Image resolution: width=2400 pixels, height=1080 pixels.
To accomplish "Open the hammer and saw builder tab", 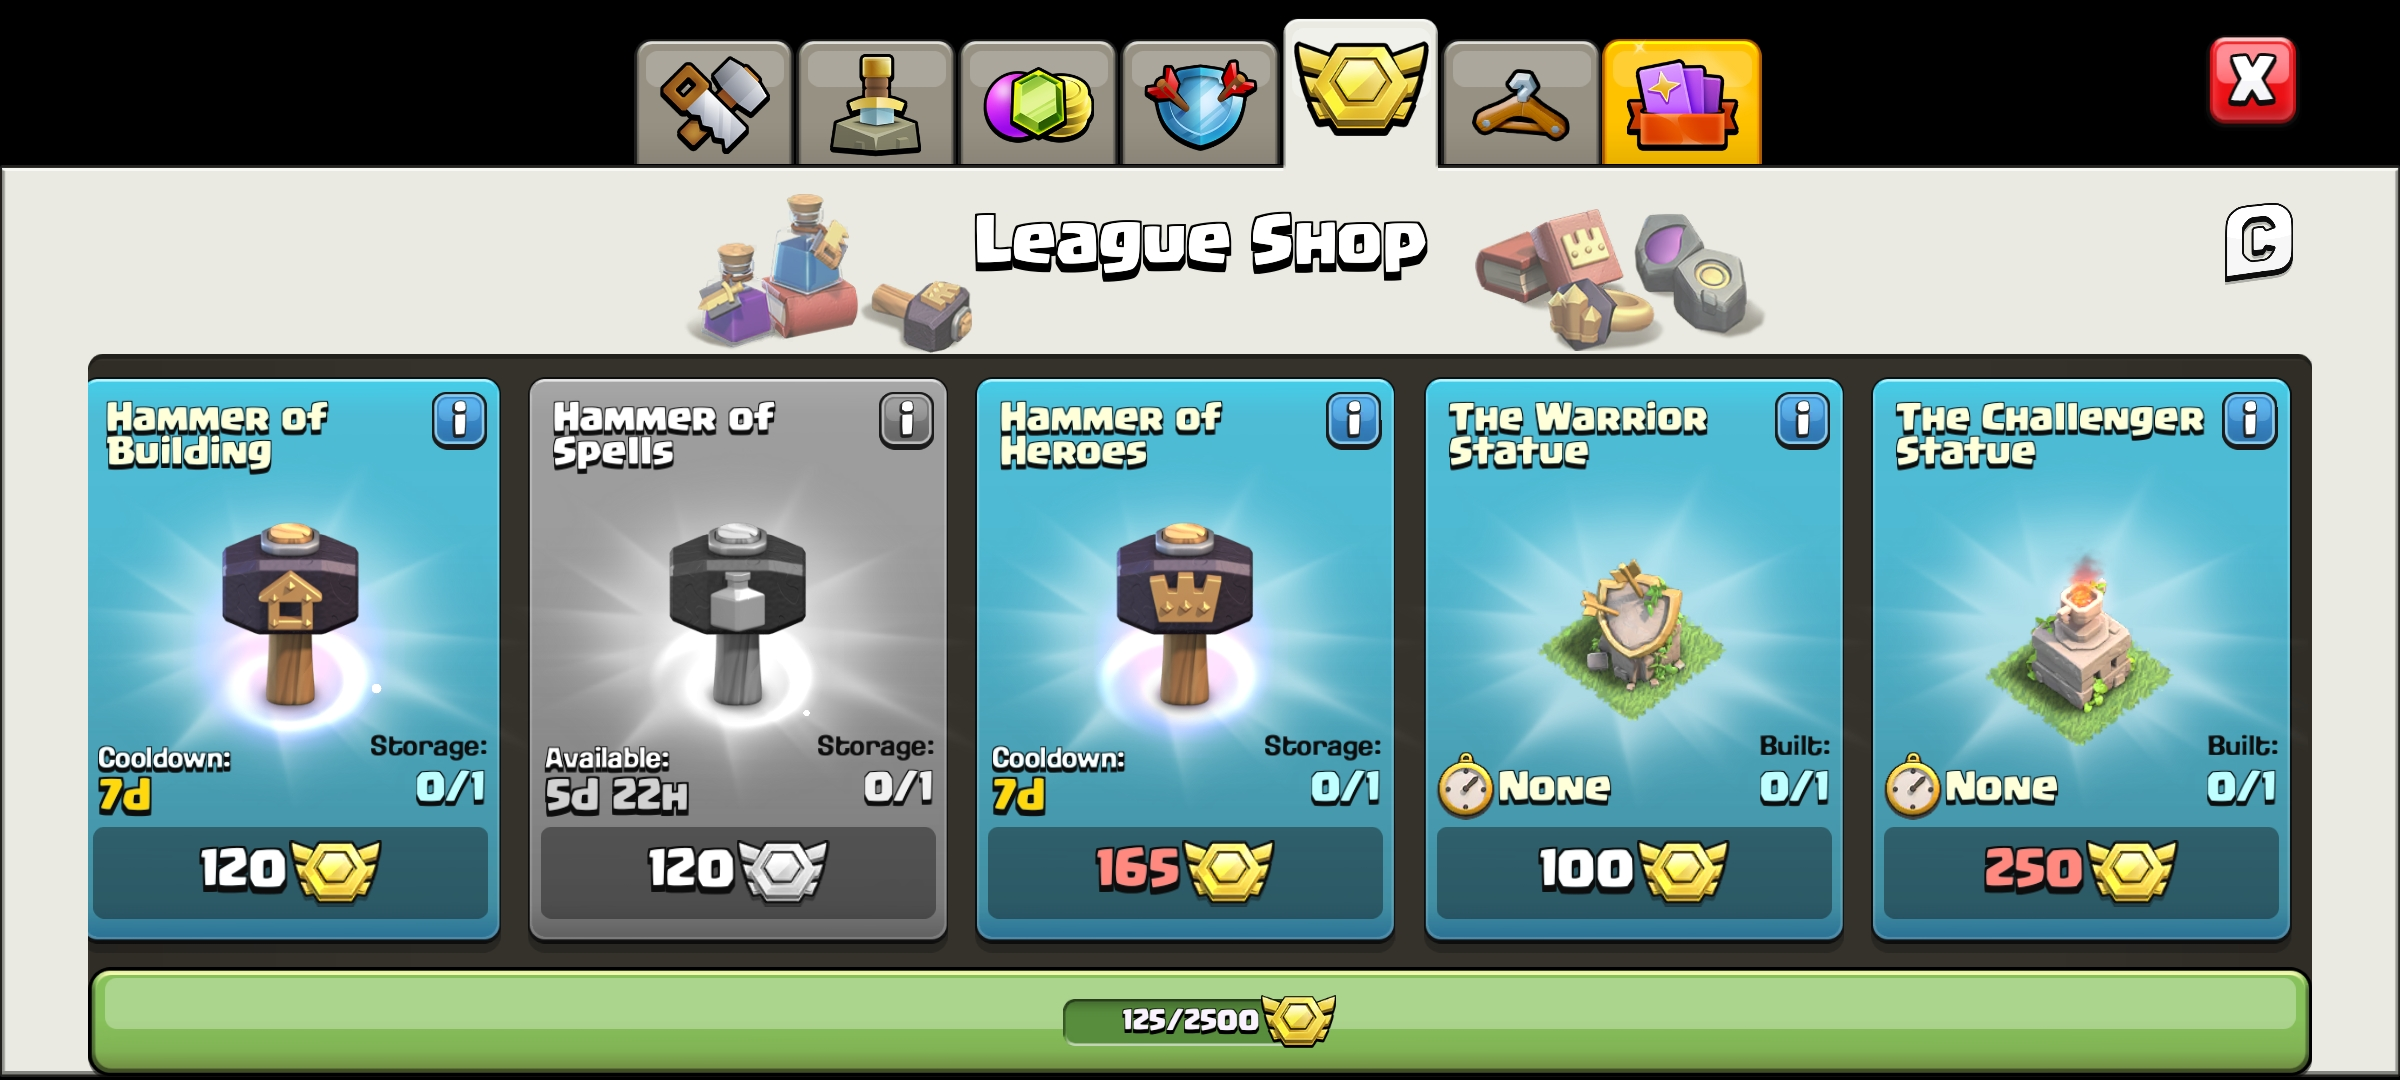I will click(x=714, y=103).
